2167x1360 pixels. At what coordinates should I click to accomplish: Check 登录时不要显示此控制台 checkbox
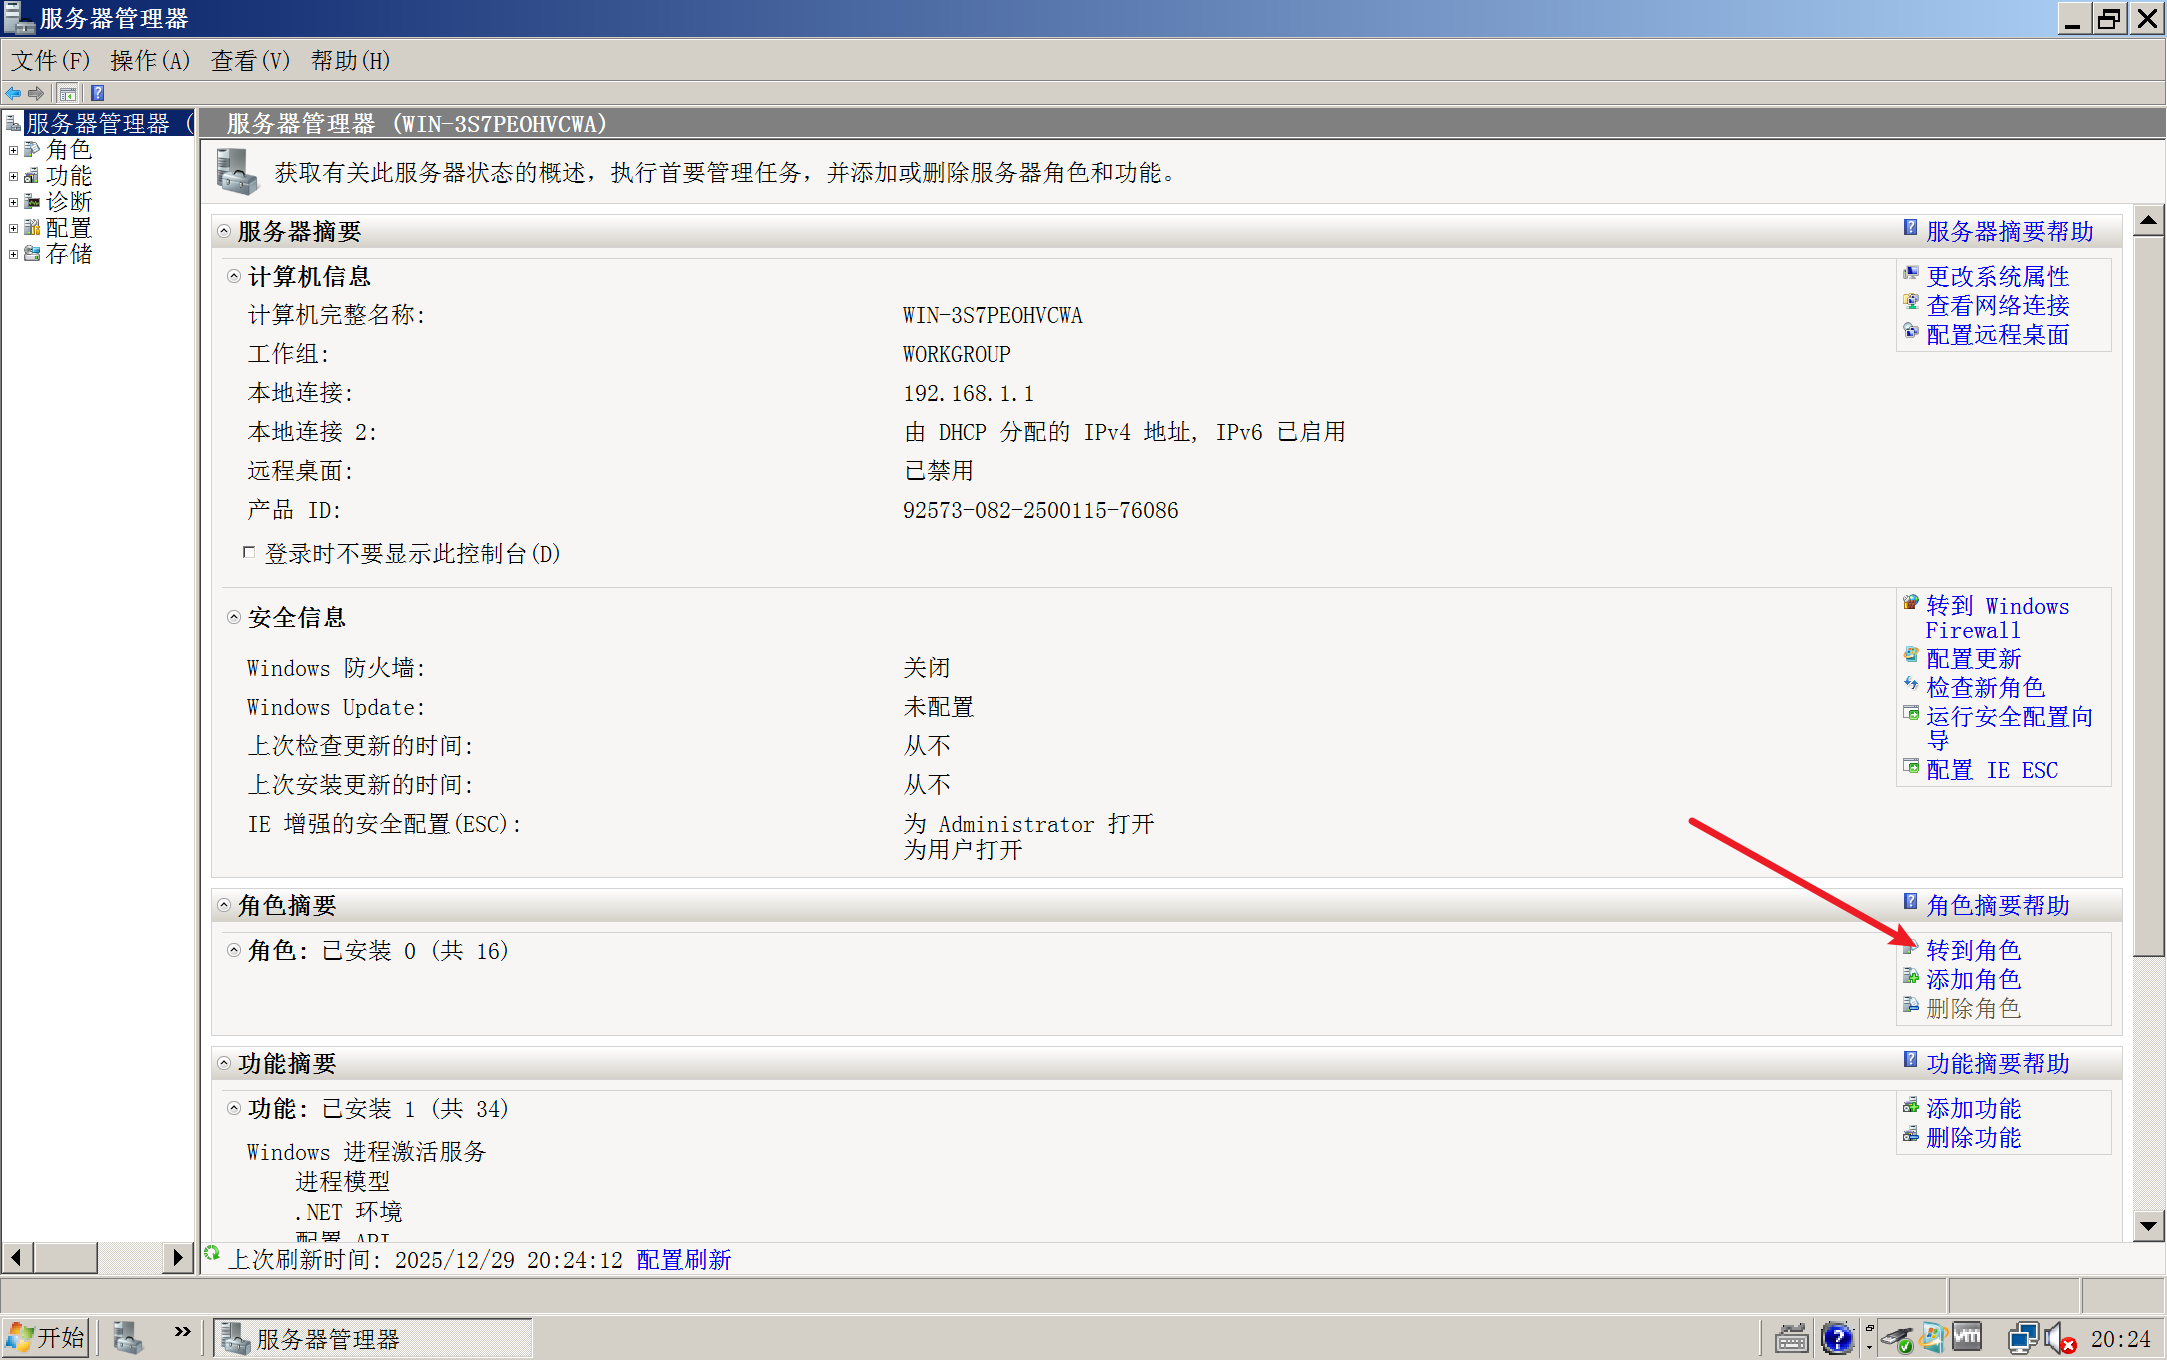249,552
